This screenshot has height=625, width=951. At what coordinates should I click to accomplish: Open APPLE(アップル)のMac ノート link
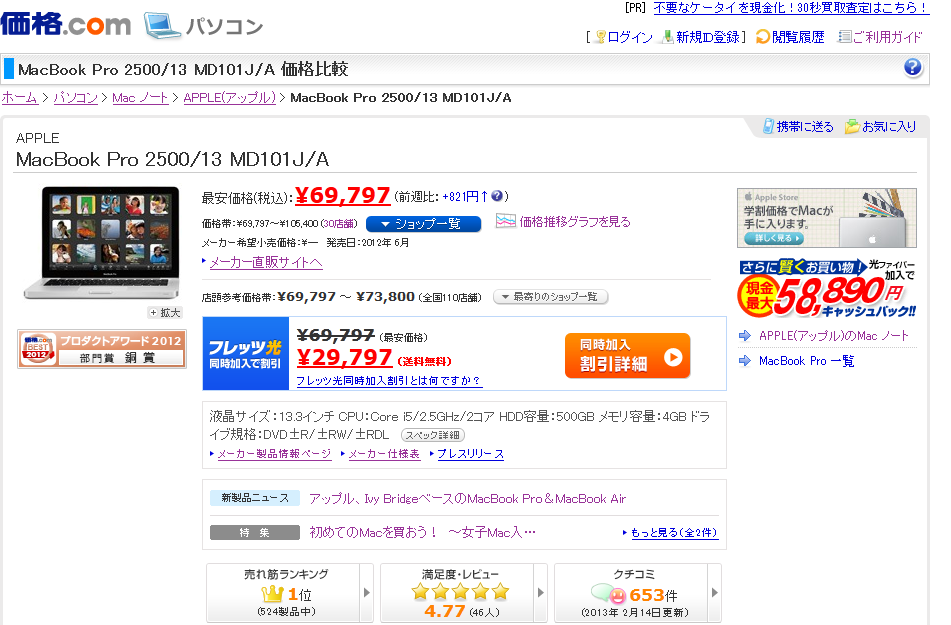(x=833, y=336)
